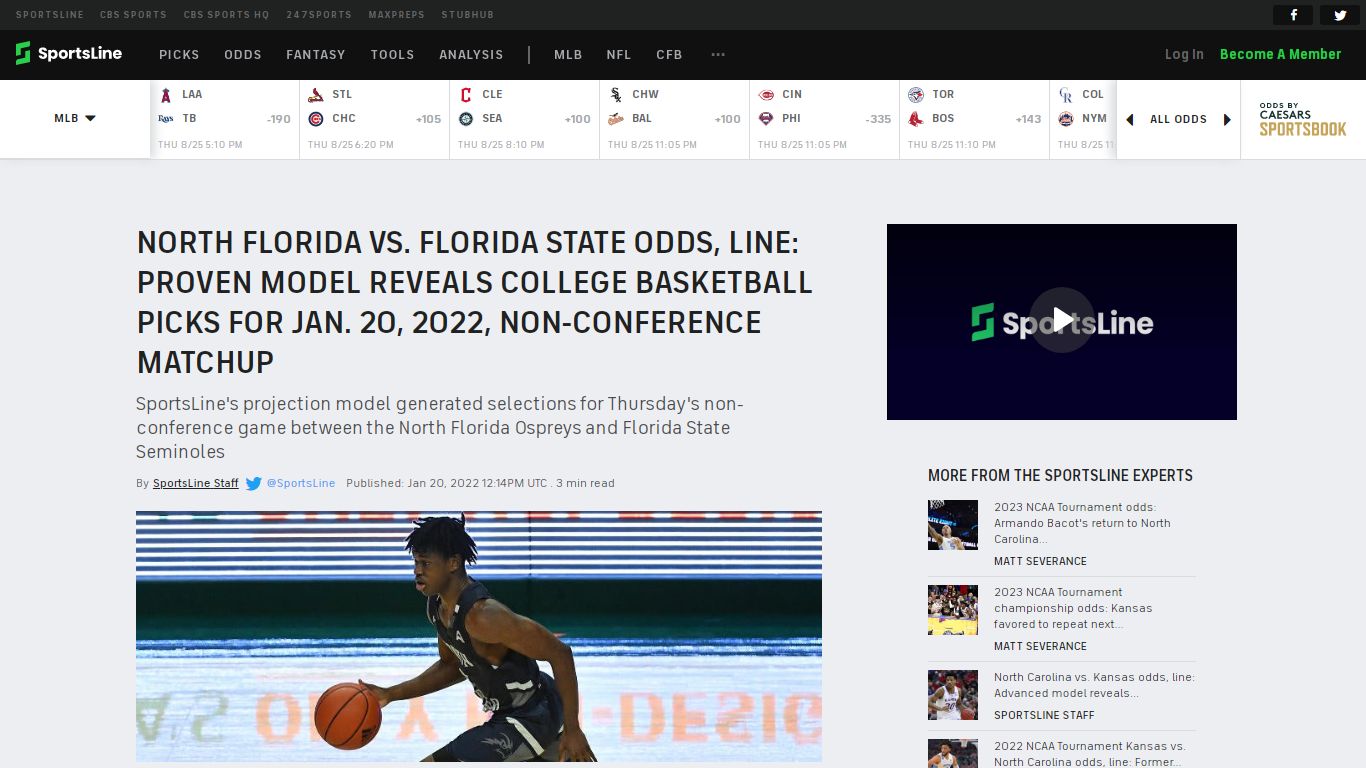Go to next odds with right arrow
Viewport: 1366px width, 768px height.
point(1227,120)
